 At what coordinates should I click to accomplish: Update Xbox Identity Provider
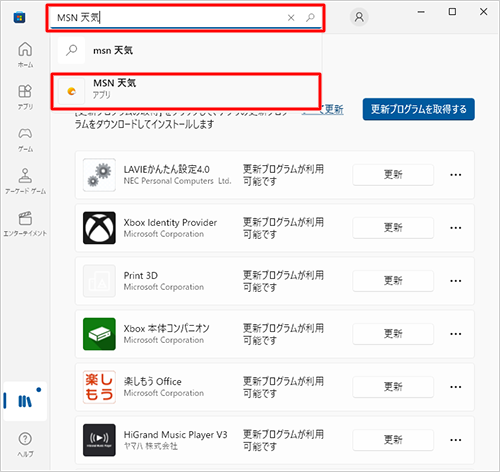point(393,228)
